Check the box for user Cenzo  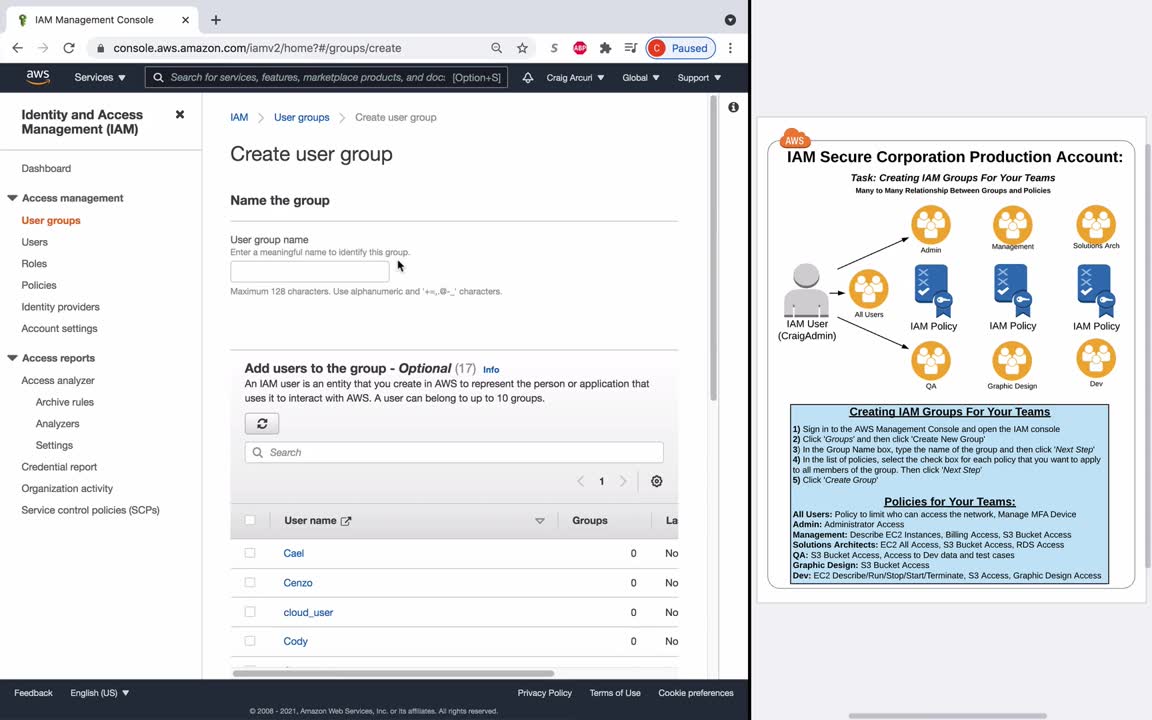250,583
